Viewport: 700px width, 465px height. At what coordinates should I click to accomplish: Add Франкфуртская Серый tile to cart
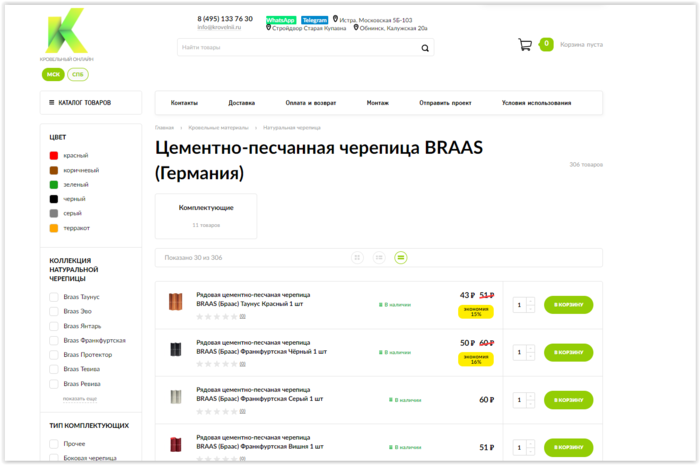[568, 400]
